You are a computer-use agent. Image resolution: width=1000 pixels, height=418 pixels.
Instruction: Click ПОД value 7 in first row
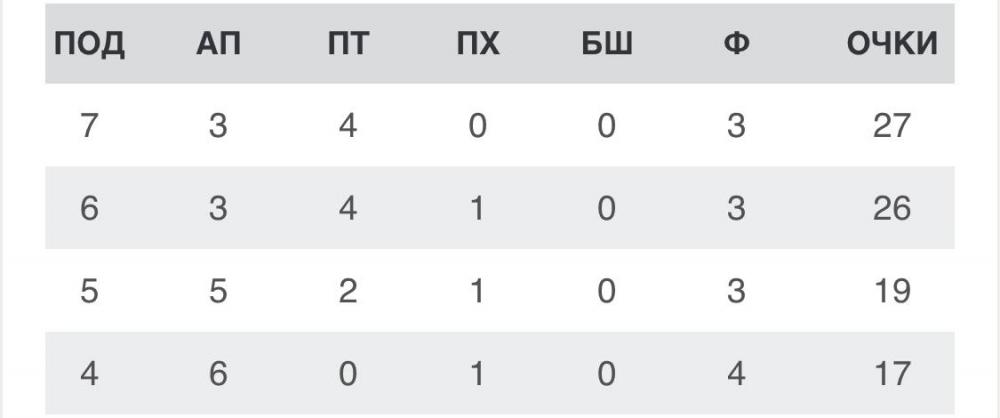pyautogui.click(x=89, y=127)
